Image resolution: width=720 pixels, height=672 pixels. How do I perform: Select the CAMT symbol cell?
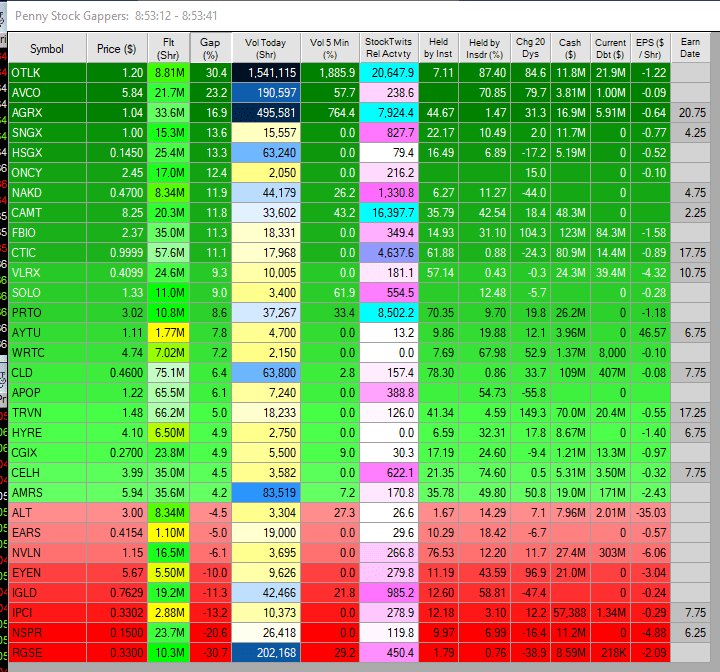tap(47, 213)
